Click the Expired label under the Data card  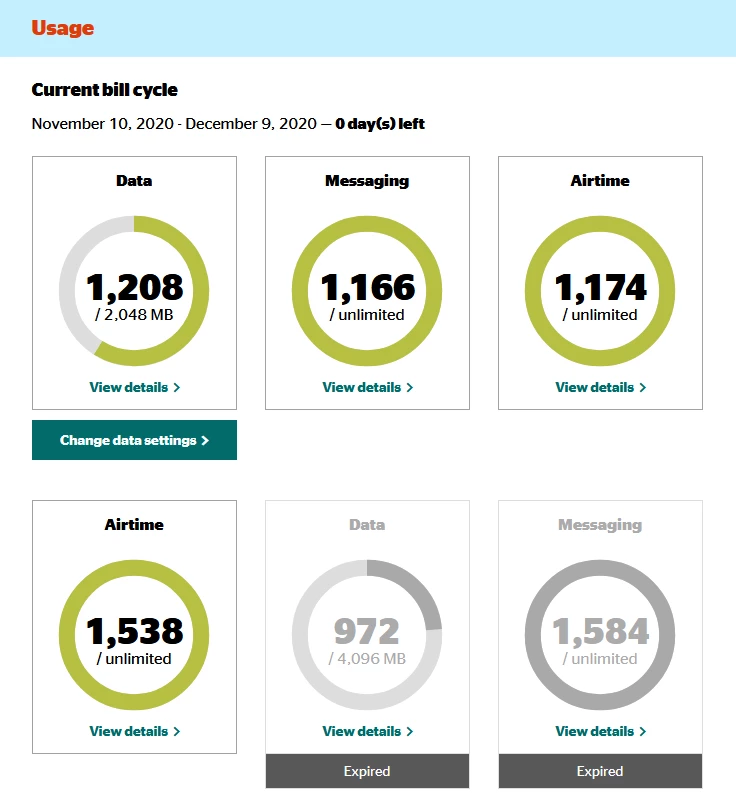pyautogui.click(x=367, y=771)
